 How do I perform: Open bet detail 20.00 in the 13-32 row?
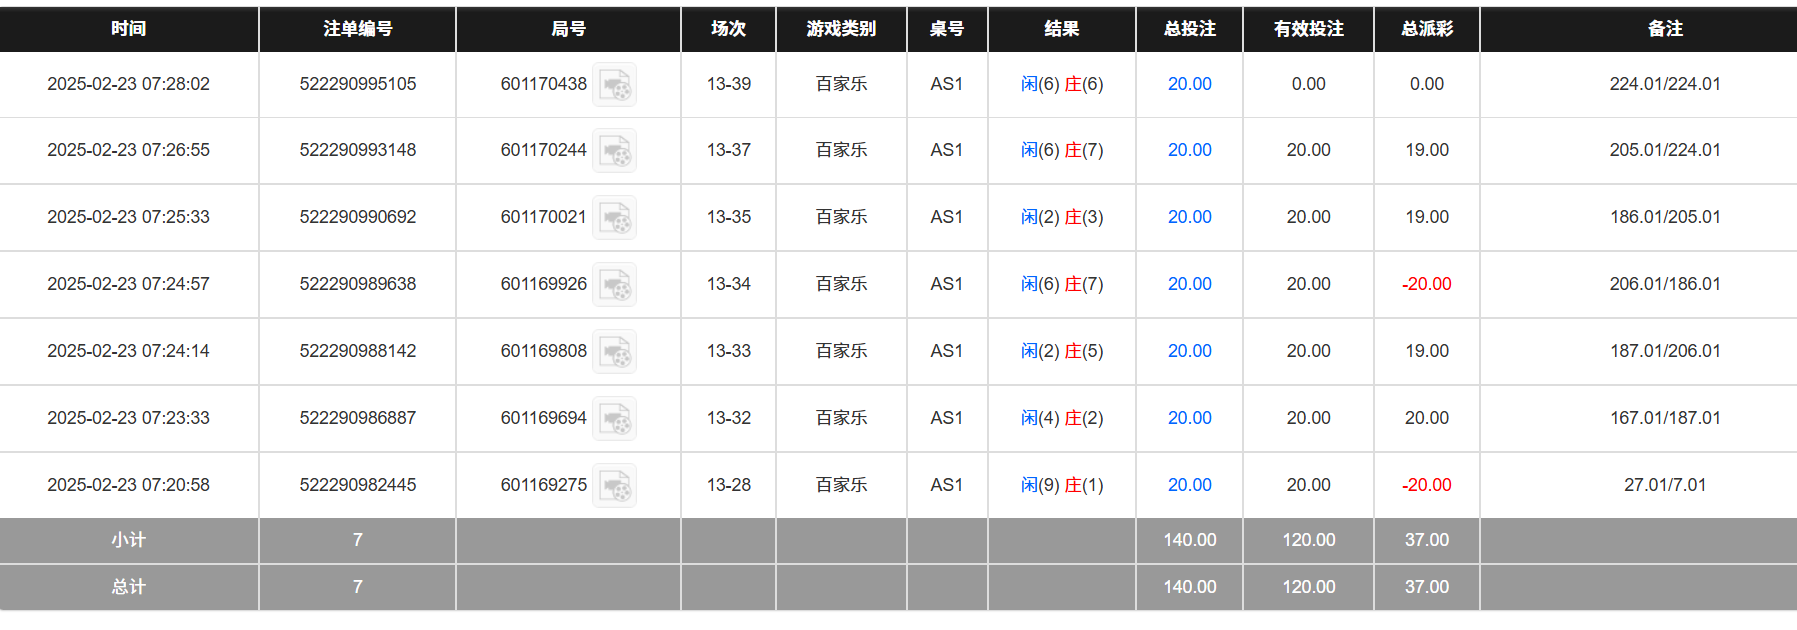pos(1189,418)
